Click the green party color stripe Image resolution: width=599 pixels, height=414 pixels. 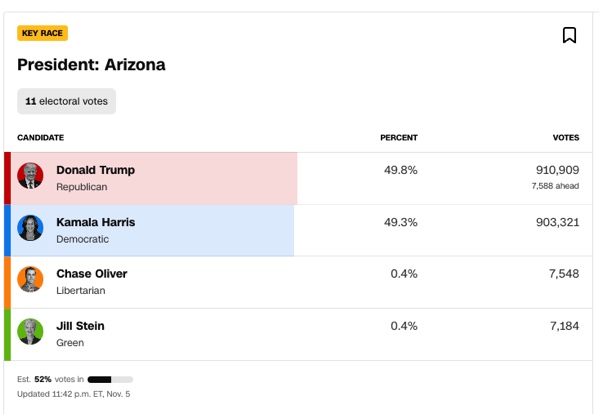point(7,335)
